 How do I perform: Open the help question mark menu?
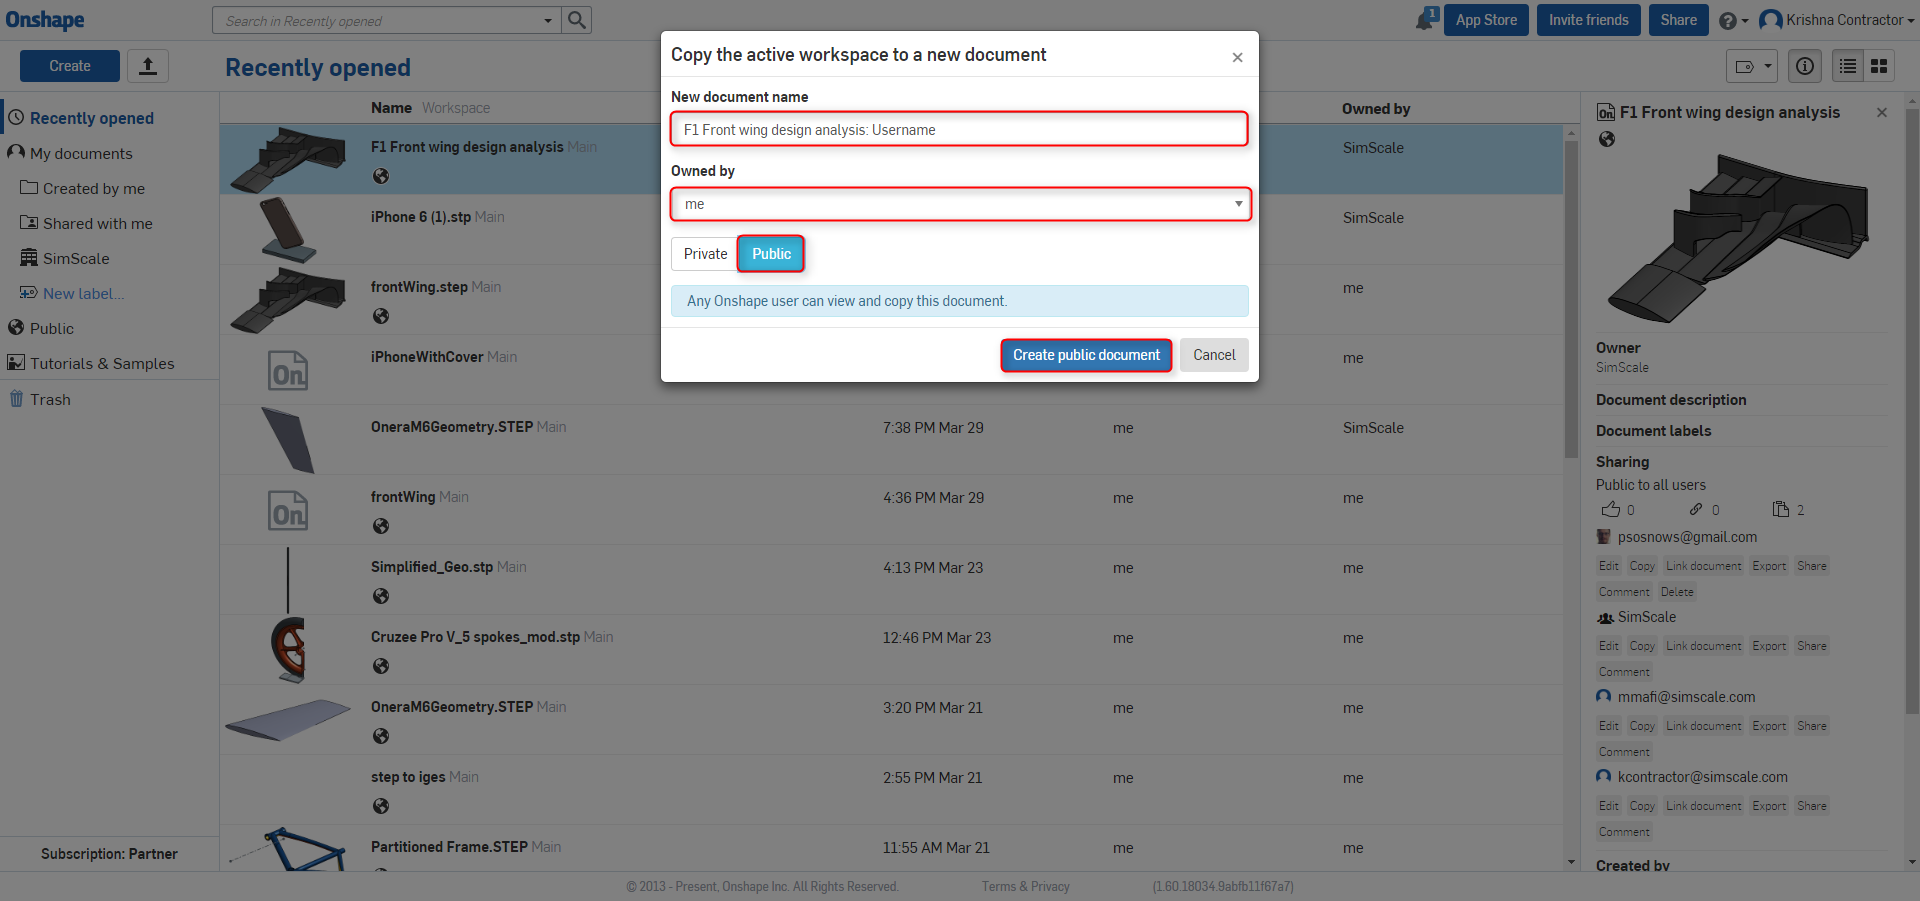pyautogui.click(x=1732, y=20)
